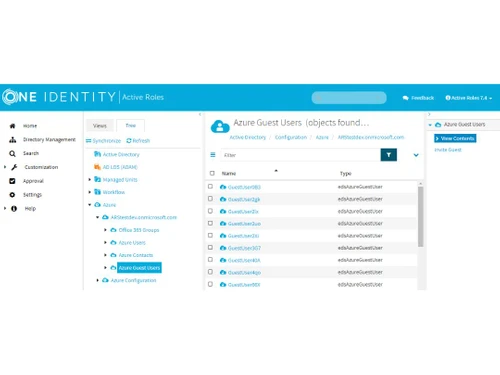Expand the Workflow tree node

click(89, 192)
